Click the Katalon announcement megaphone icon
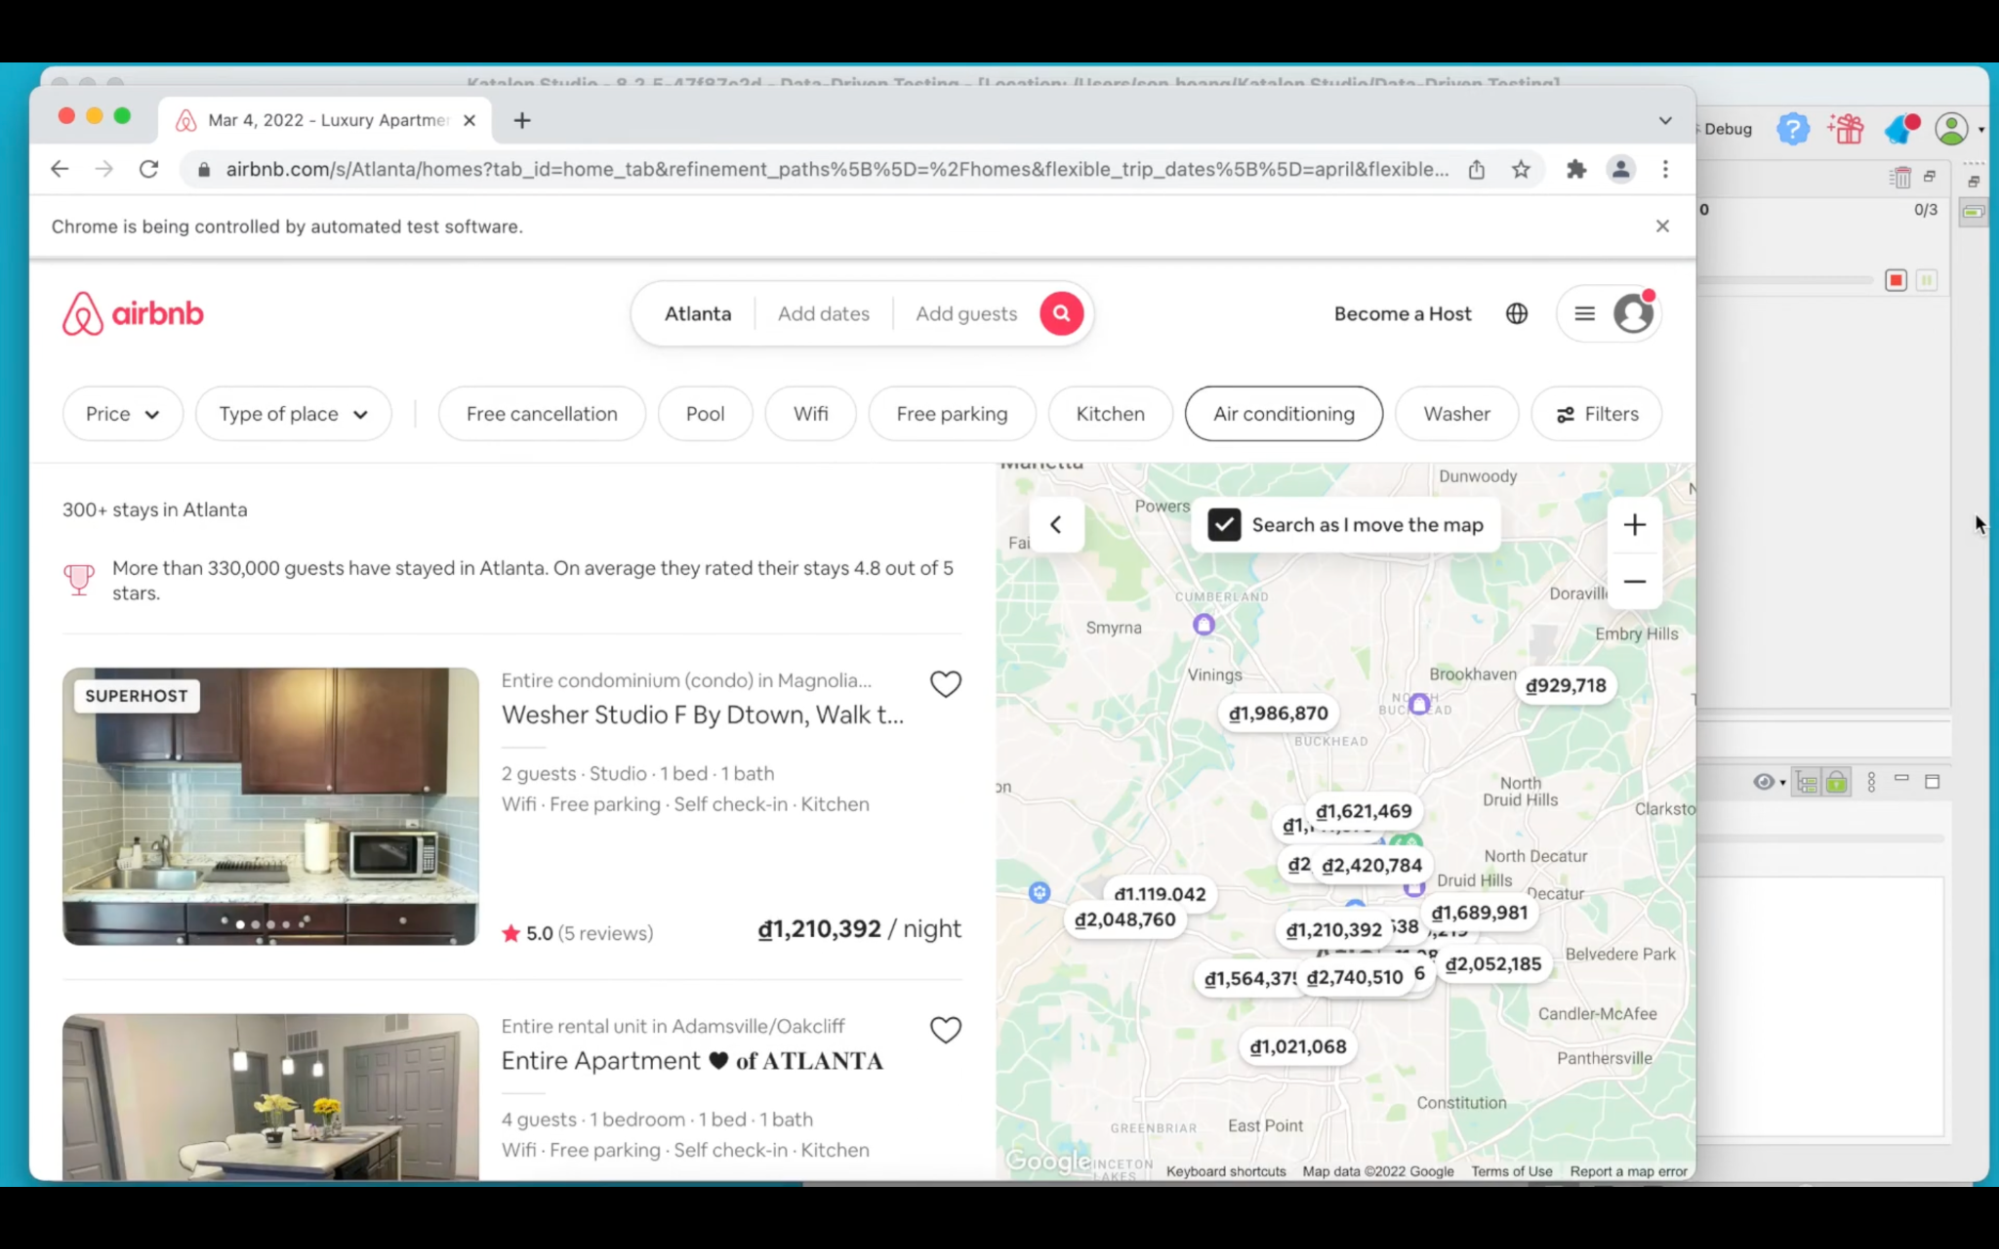 [1902, 128]
